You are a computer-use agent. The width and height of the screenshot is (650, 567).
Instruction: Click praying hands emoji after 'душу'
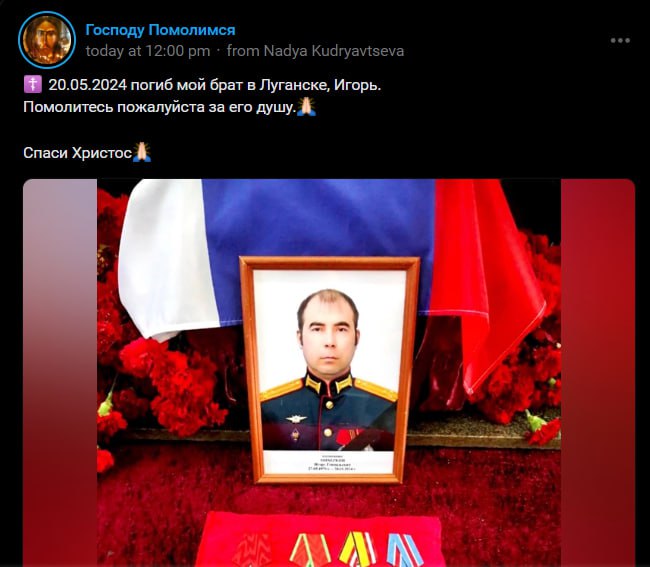(306, 107)
